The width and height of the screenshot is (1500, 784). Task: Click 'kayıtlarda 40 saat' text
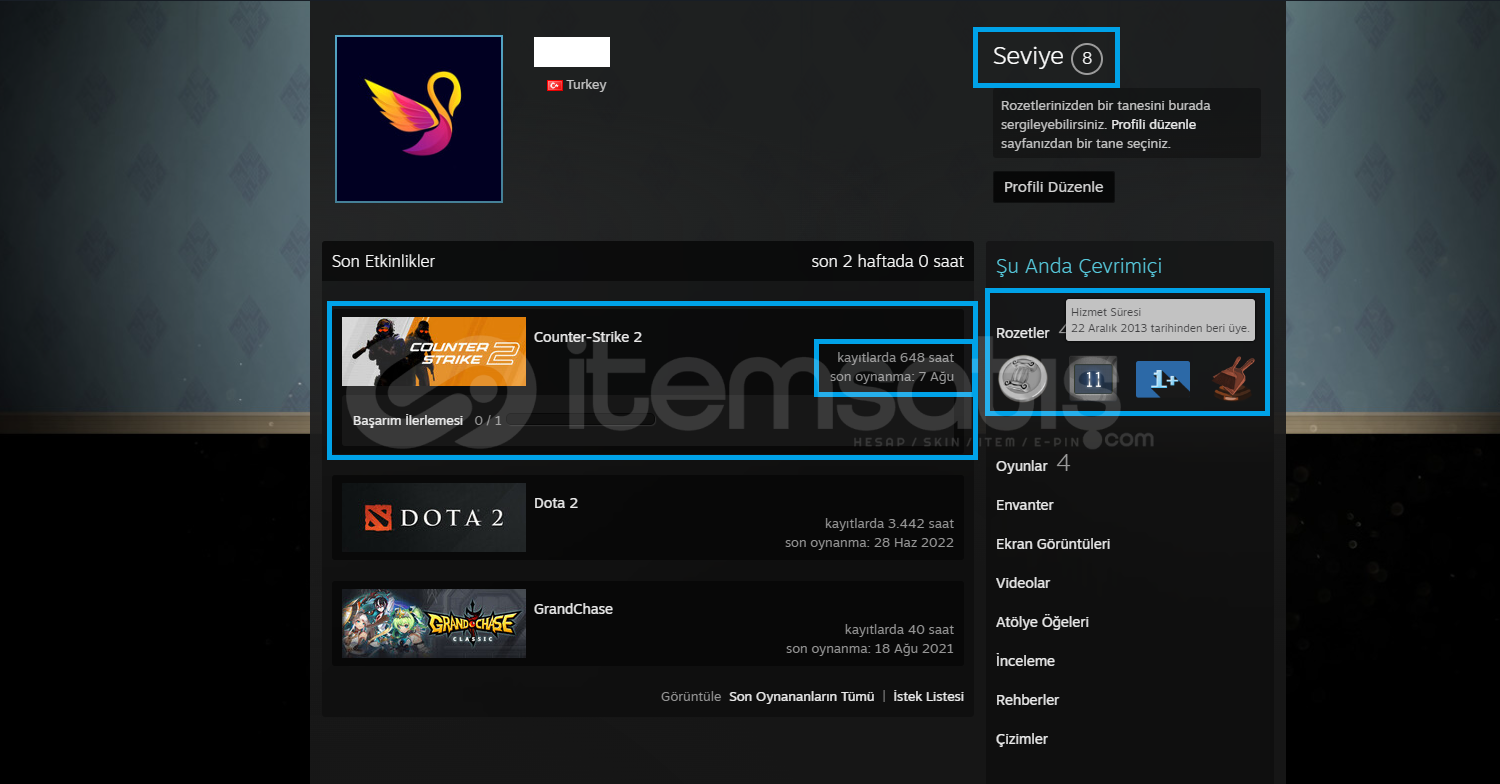(899, 629)
